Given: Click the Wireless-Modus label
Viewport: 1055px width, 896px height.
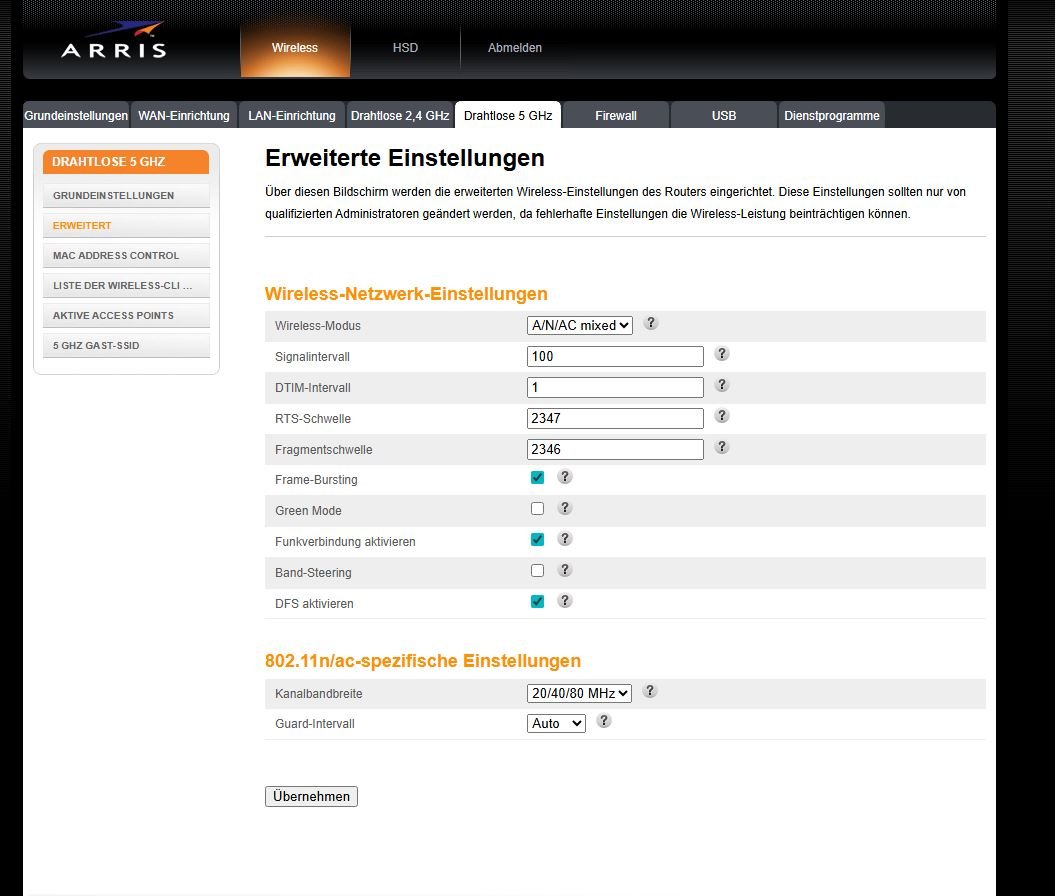Looking at the screenshot, I should [x=318, y=326].
